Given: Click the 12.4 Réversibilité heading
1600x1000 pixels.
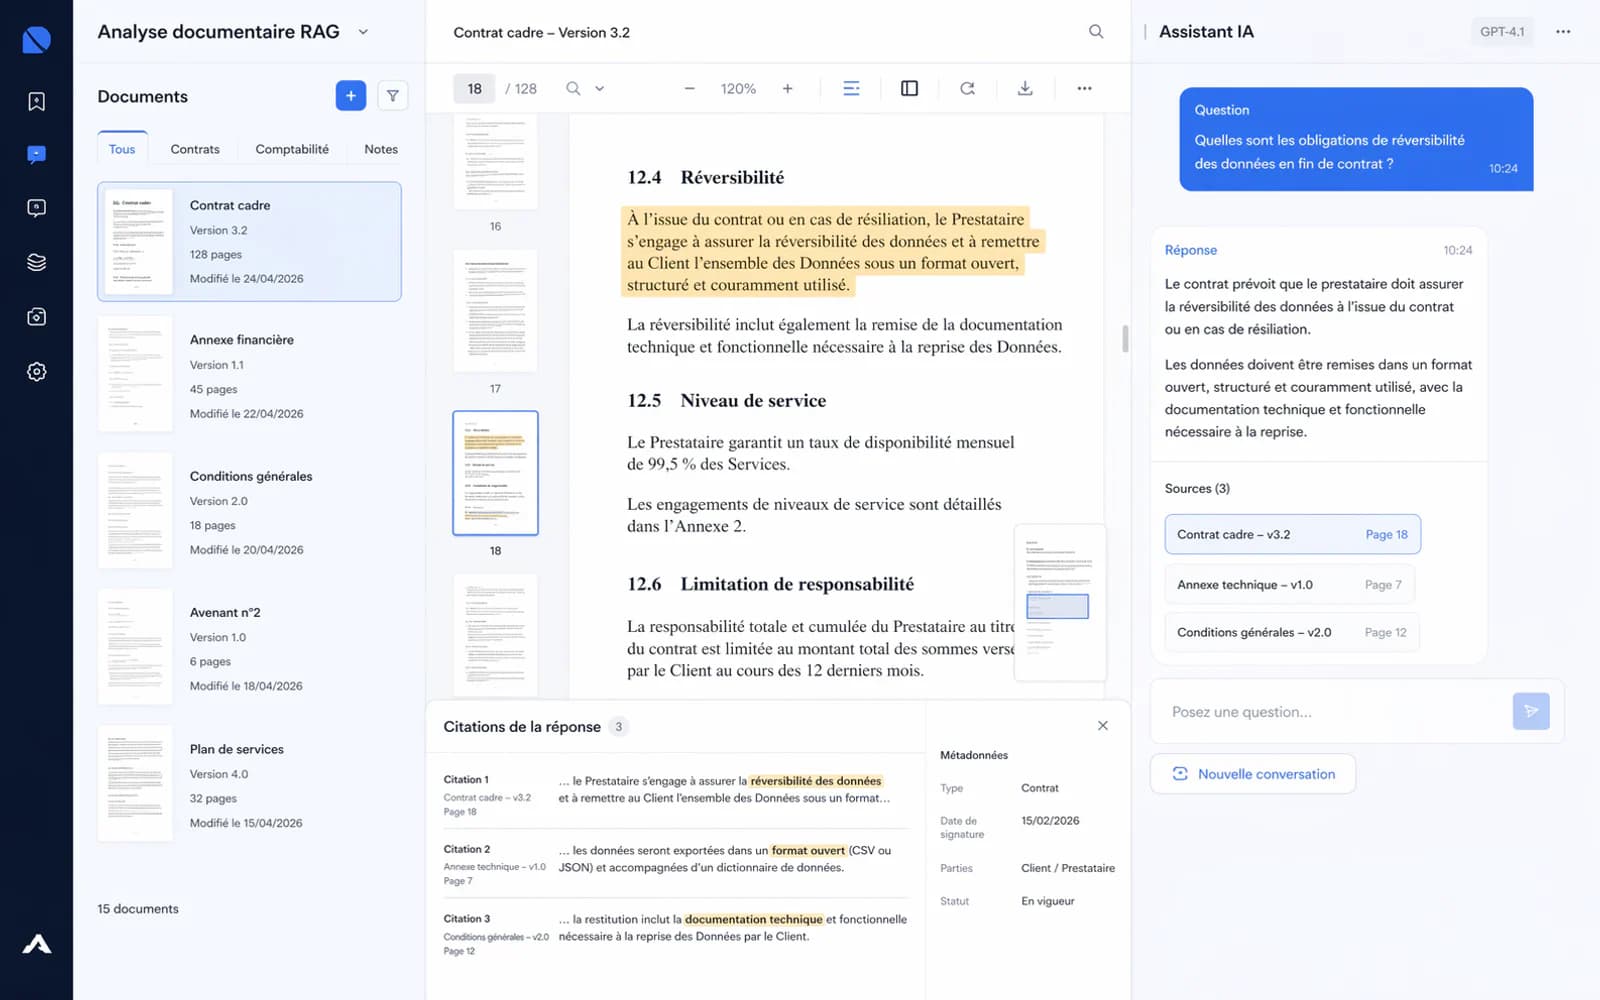Looking at the screenshot, I should click(705, 177).
